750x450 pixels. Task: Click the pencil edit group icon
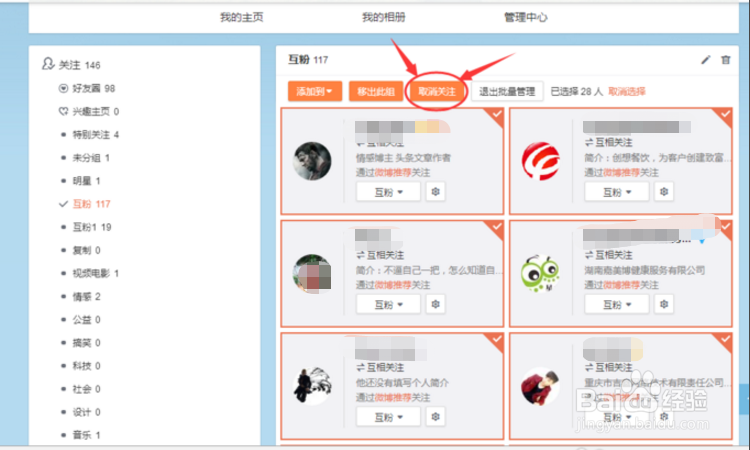click(706, 60)
